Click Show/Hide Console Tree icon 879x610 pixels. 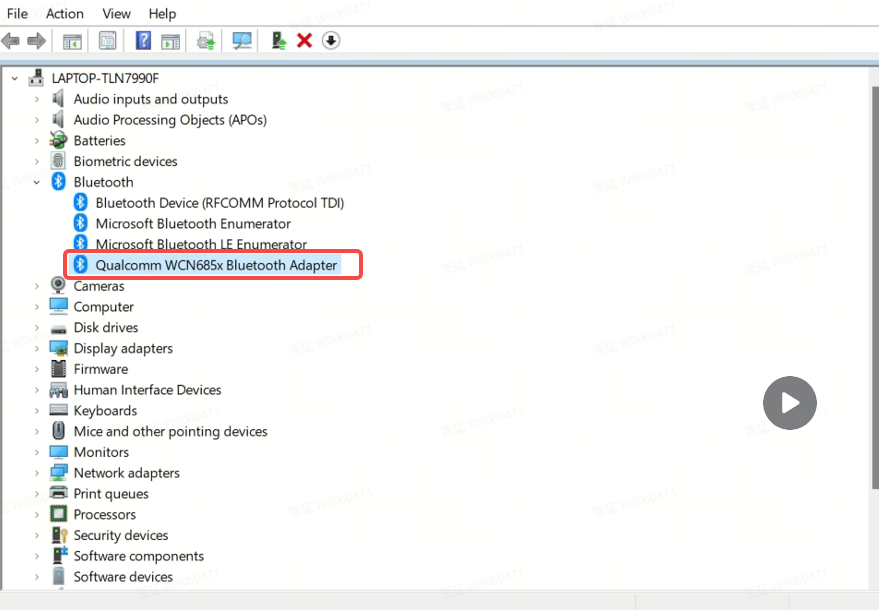coord(72,41)
